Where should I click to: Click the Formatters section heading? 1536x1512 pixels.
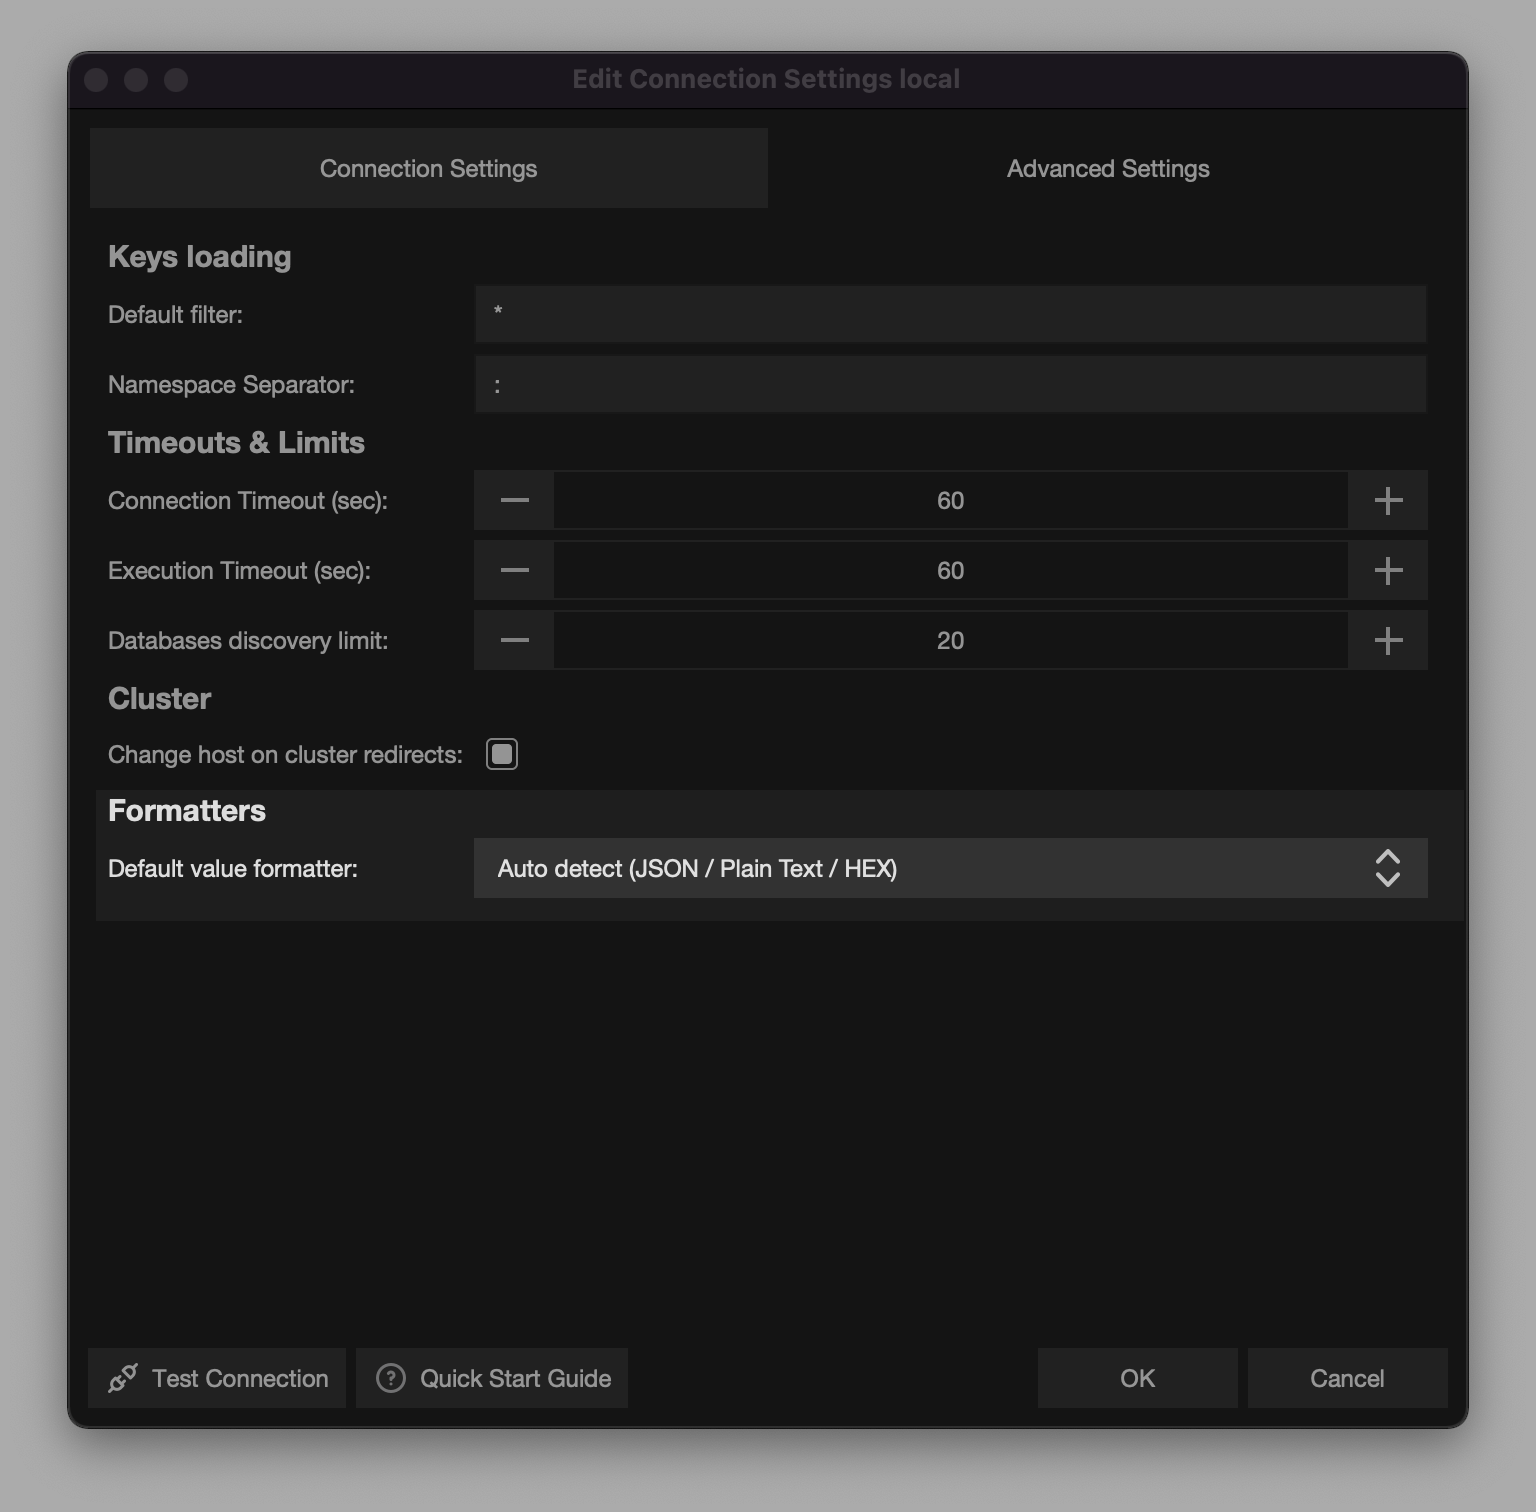coord(187,810)
